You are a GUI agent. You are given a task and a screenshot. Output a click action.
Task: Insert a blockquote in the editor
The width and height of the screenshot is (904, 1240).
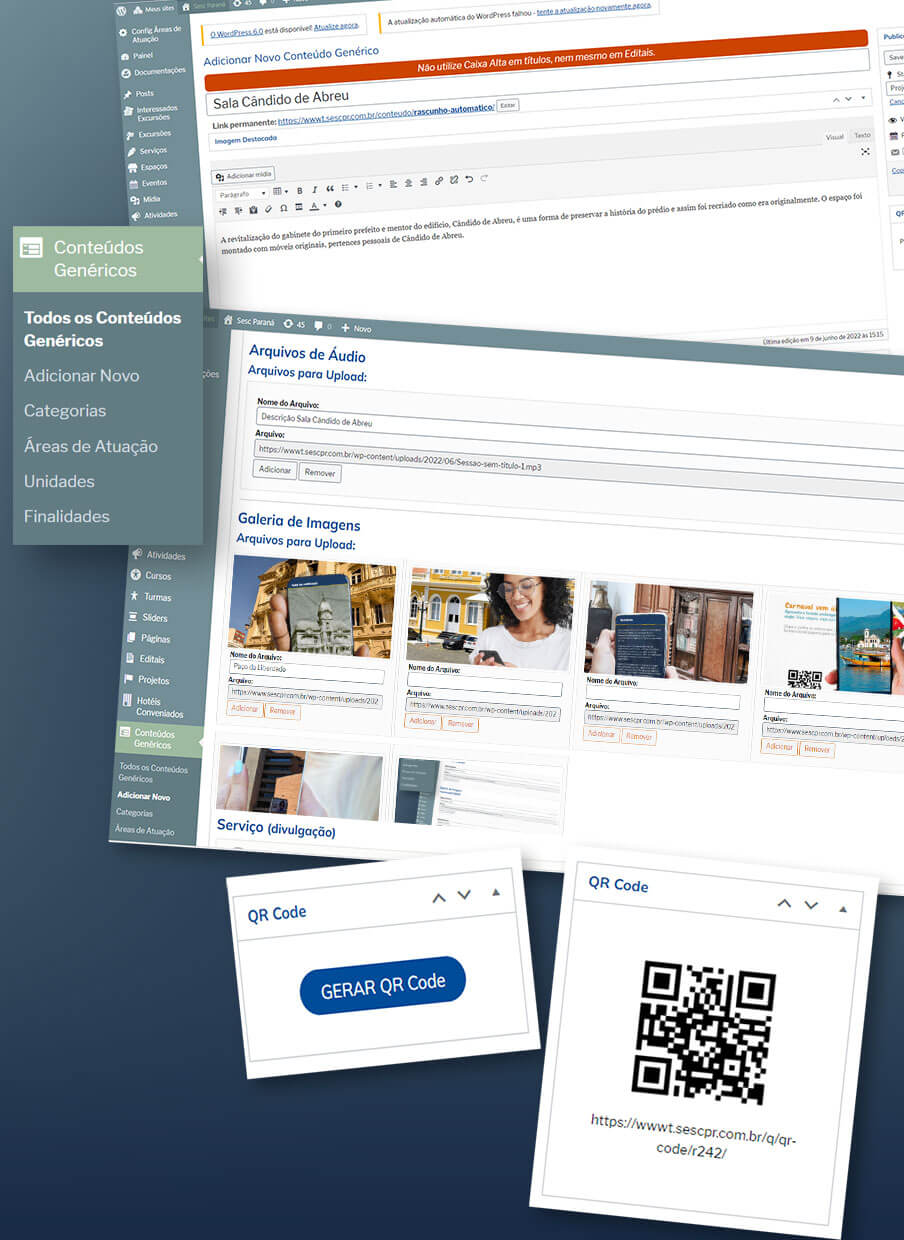point(330,188)
